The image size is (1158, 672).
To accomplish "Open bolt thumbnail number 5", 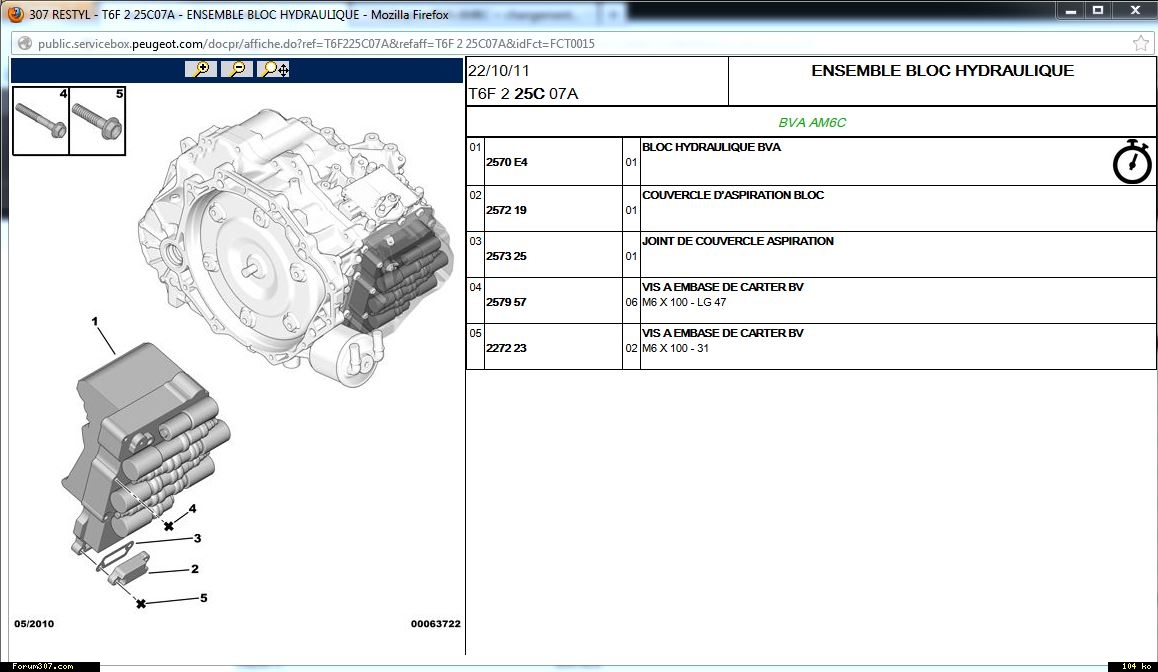I will pyautogui.click(x=98, y=120).
